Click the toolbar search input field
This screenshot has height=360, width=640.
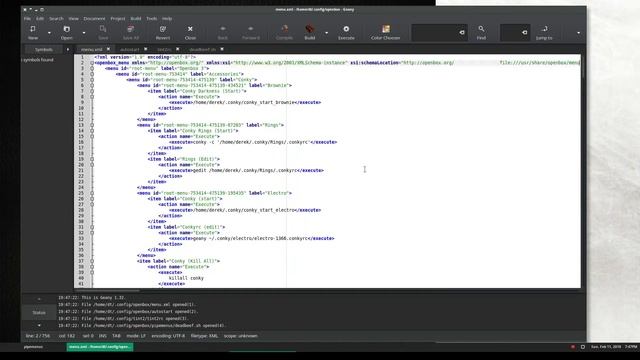[434, 33]
